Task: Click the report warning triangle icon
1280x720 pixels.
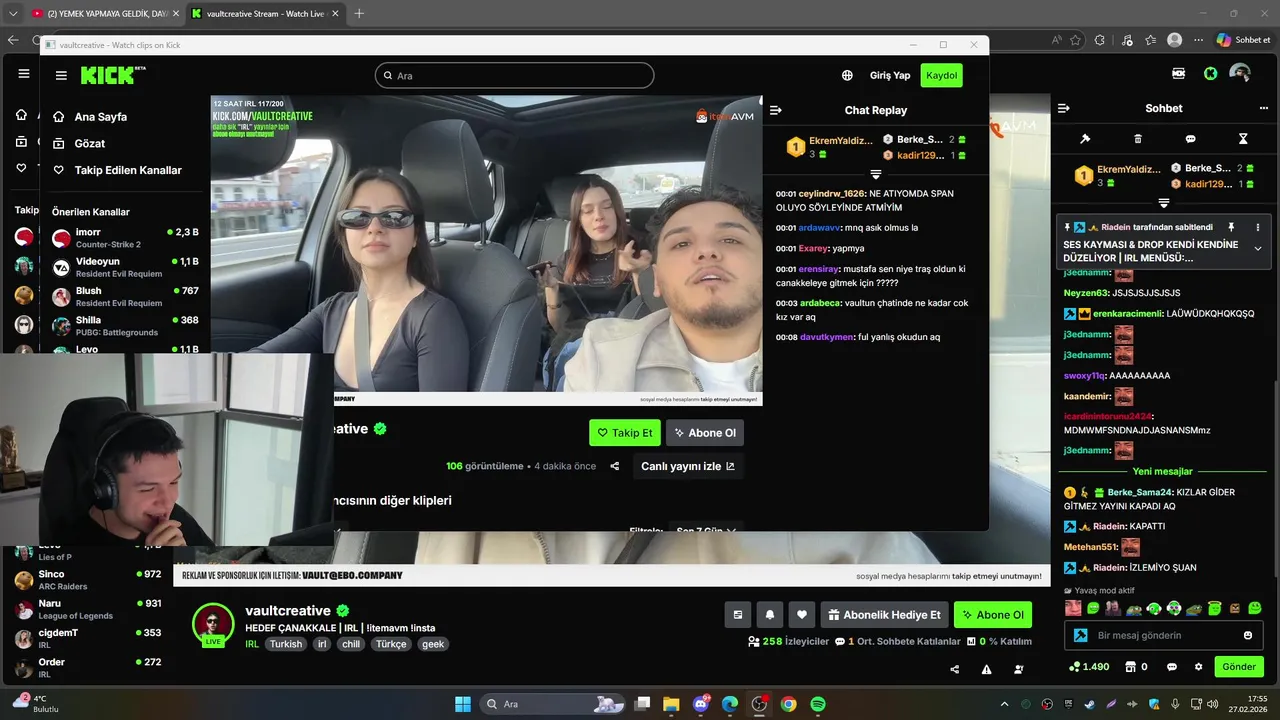Action: point(986,669)
